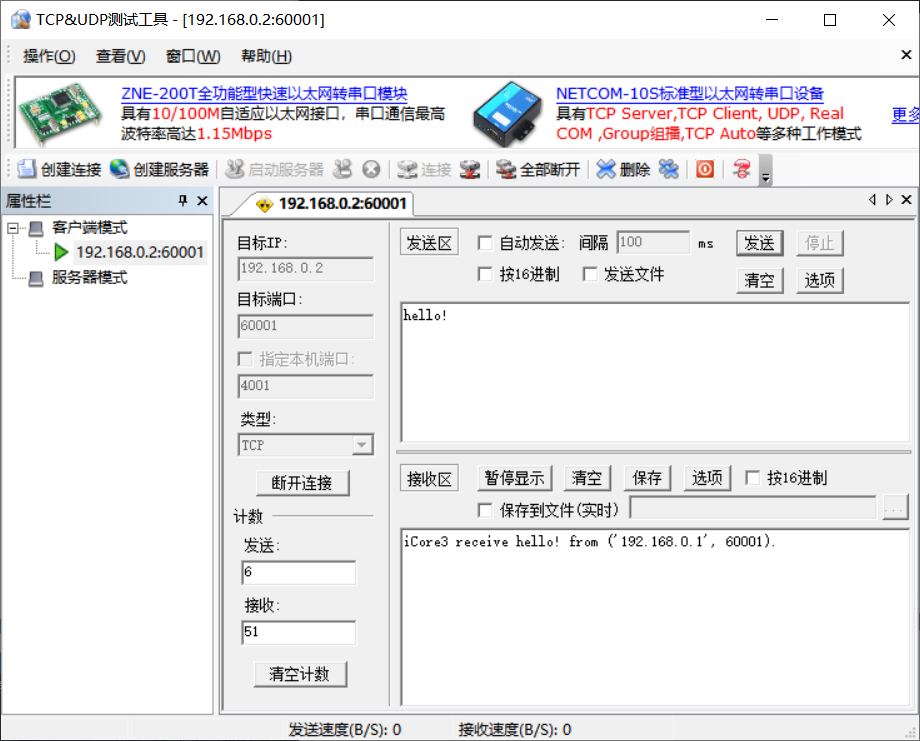Collapse the 客户端模式 tree node
This screenshot has height=741, width=920.
[13, 228]
